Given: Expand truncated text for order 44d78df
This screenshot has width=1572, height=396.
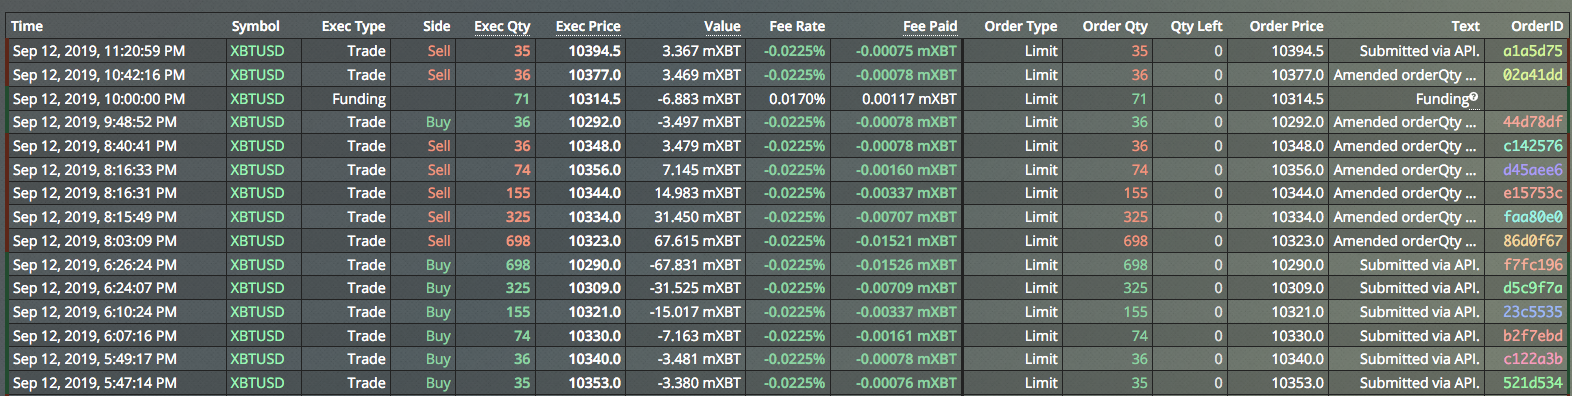Looking at the screenshot, I should tap(1405, 122).
